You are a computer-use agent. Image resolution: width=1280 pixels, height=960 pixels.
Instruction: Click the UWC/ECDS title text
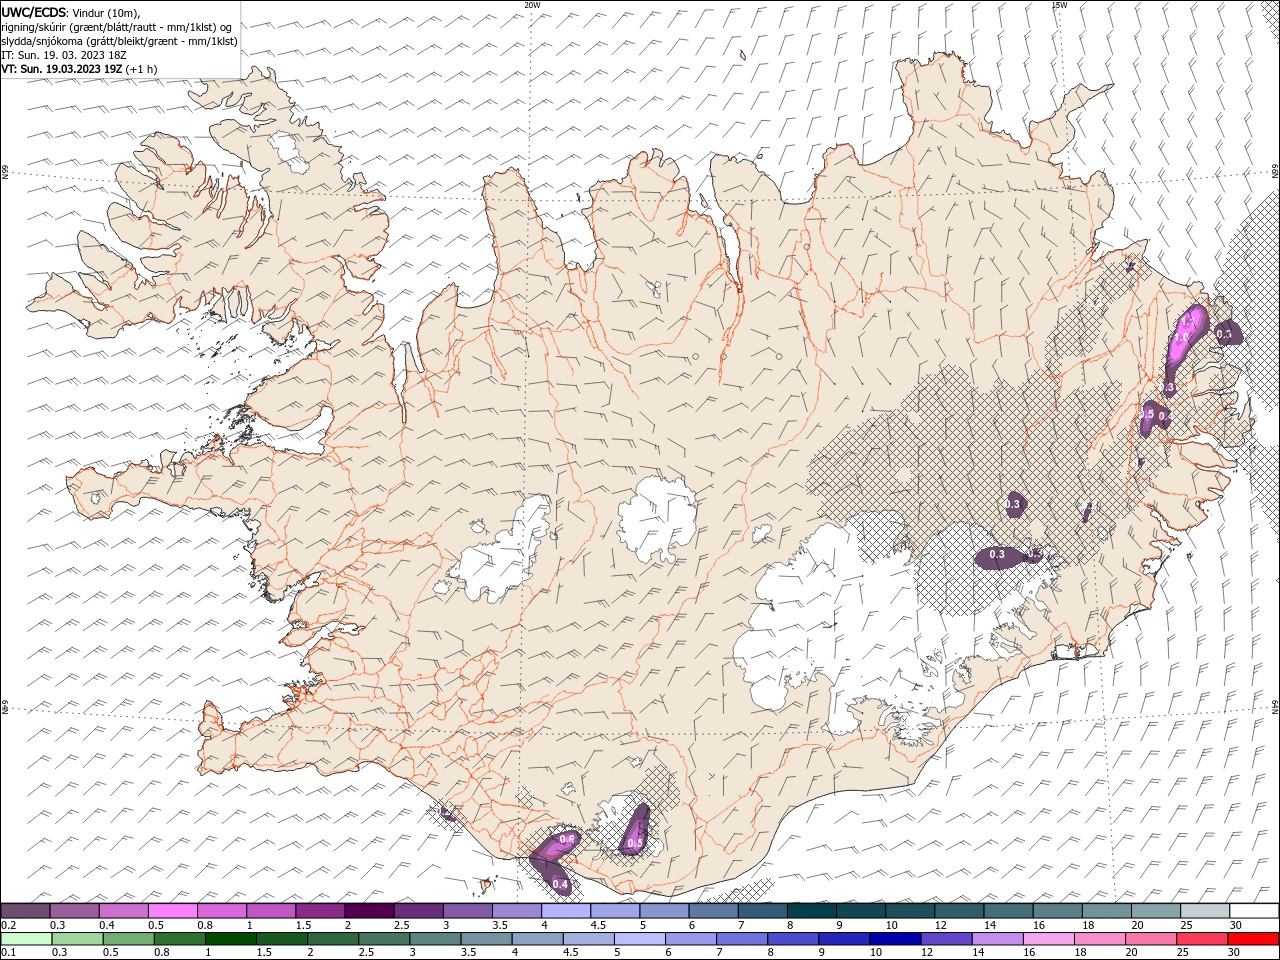33,11
